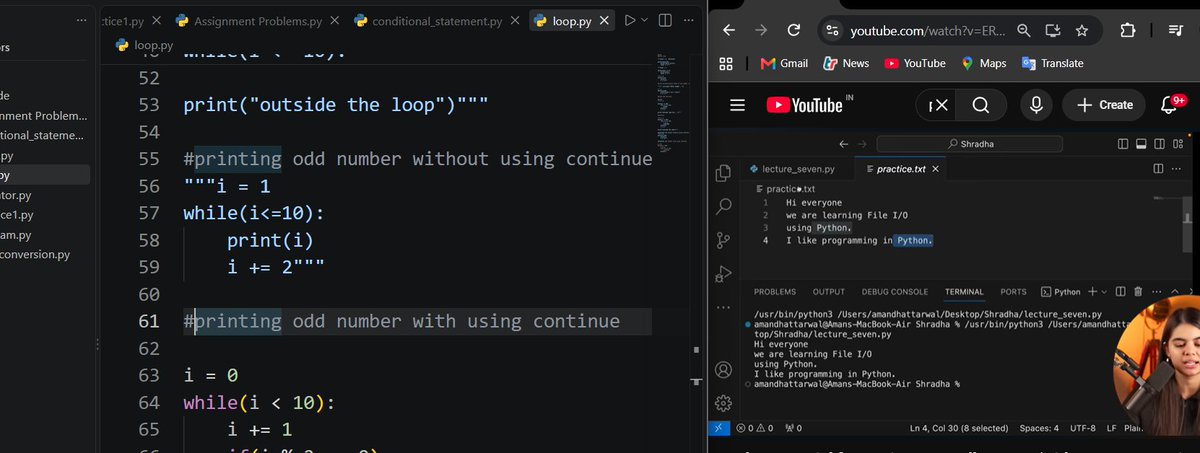The image size is (1200, 453).
Task: Select lecture_seven.py tab in the video
Action: tap(798, 170)
